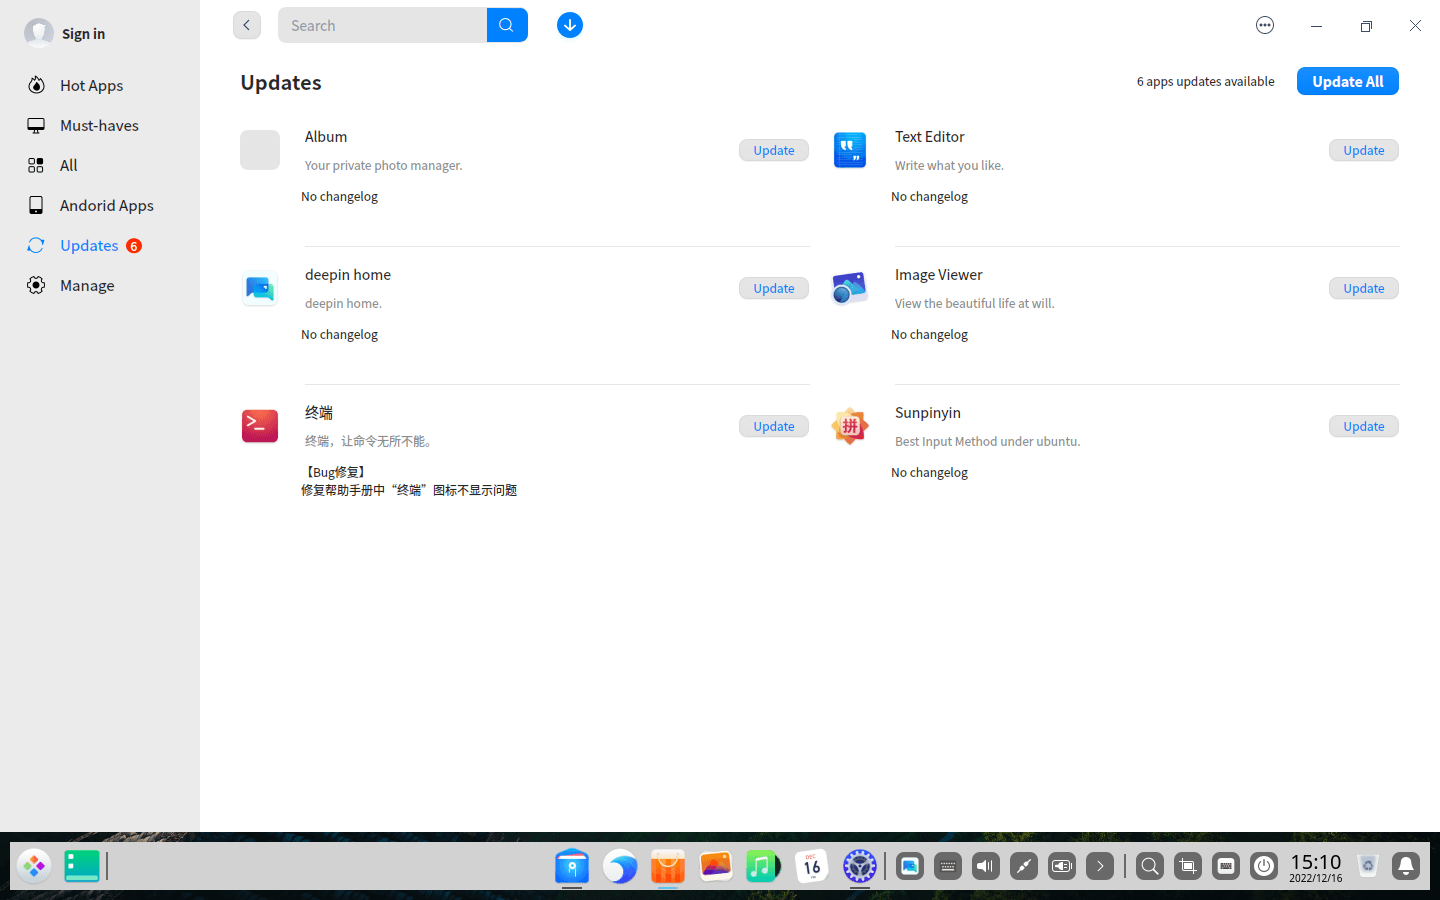Expand the tray arrow in the dock
This screenshot has height=900, width=1440.
pos(1100,866)
